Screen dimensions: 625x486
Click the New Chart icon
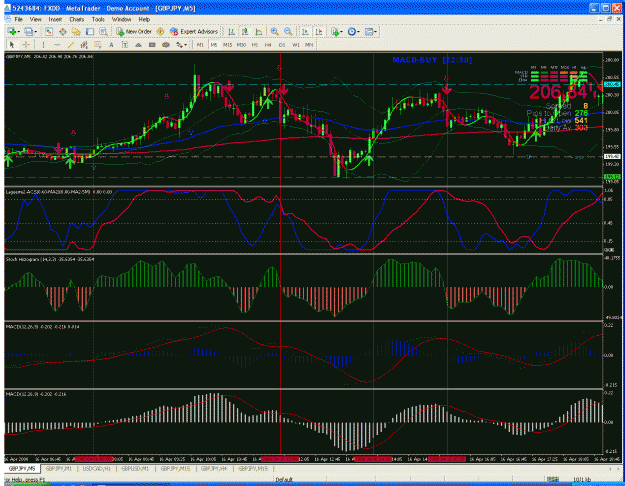pyautogui.click(x=12, y=32)
